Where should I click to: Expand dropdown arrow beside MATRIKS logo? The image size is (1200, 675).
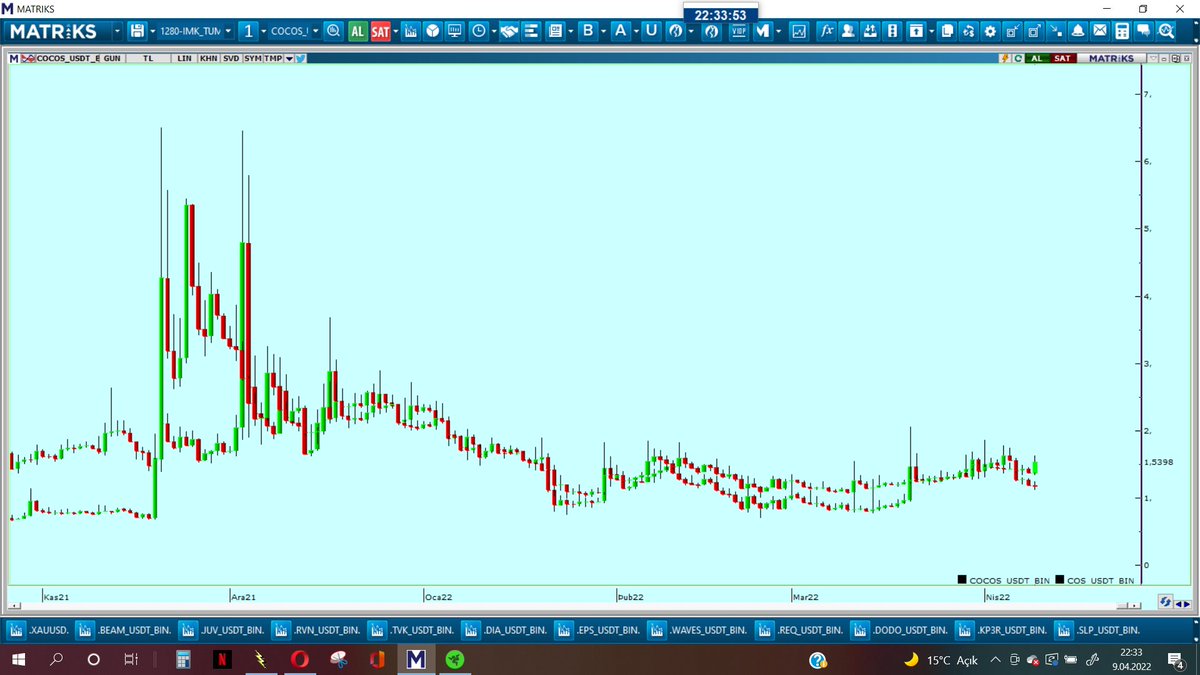(118, 31)
